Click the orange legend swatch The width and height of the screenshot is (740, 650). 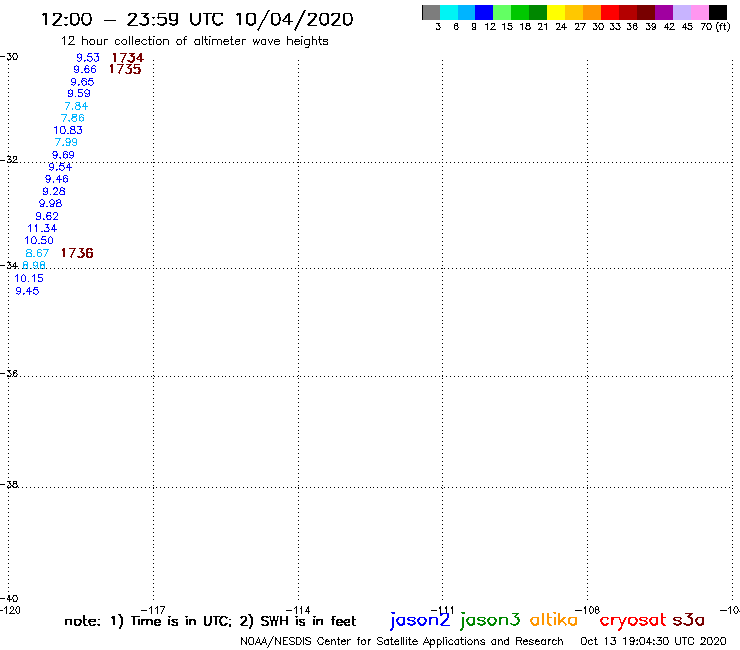(x=591, y=12)
